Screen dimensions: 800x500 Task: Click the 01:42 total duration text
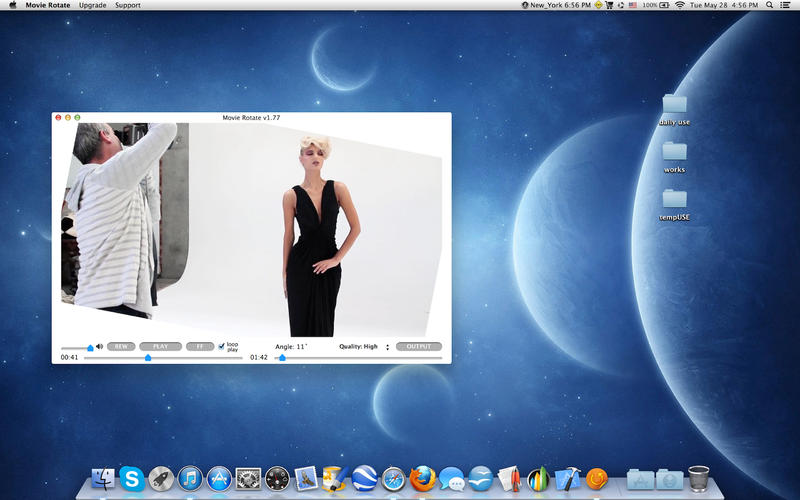pyautogui.click(x=259, y=357)
